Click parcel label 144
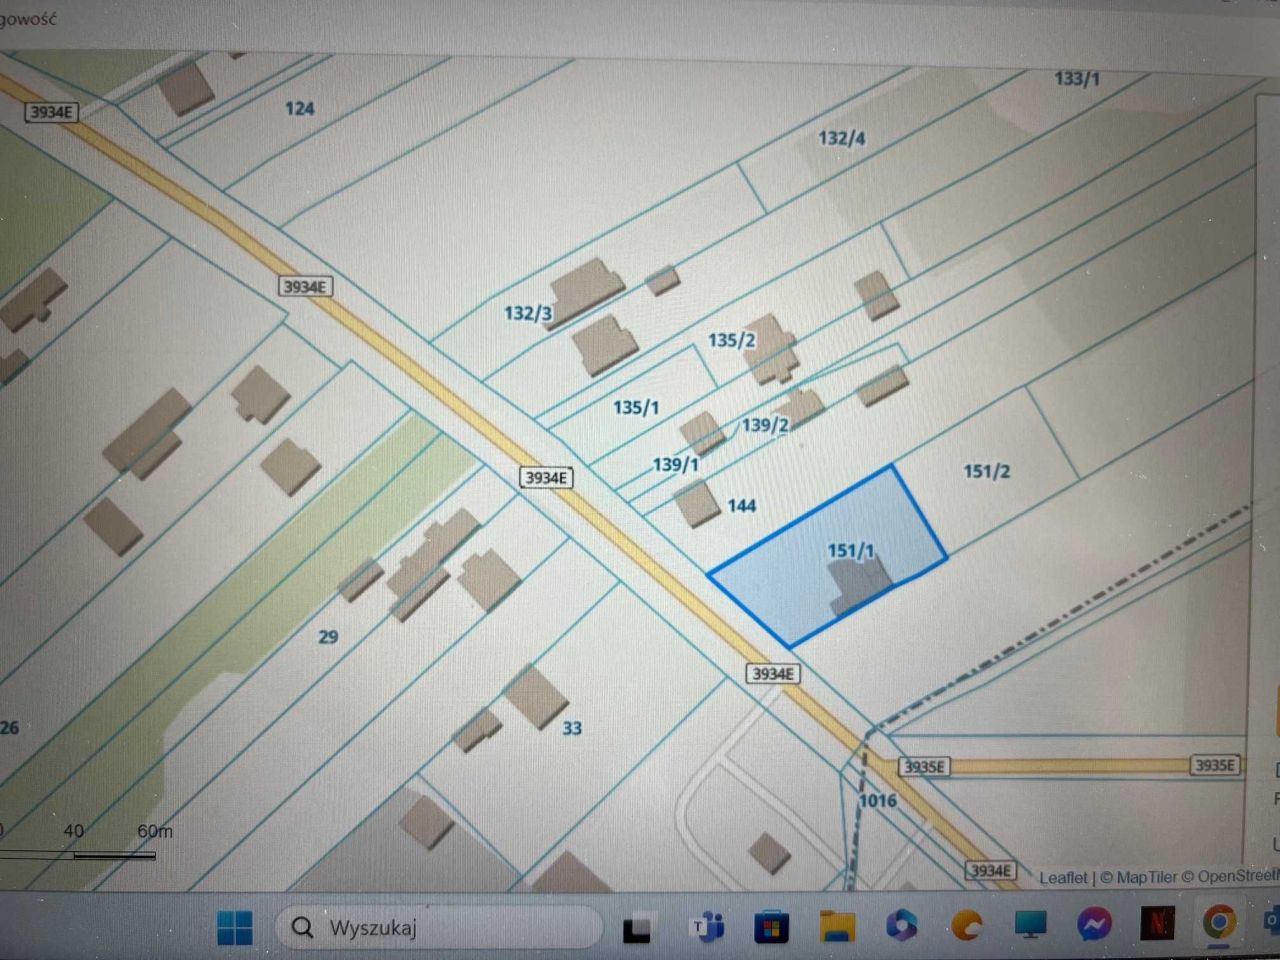The image size is (1280, 960). click(x=742, y=506)
